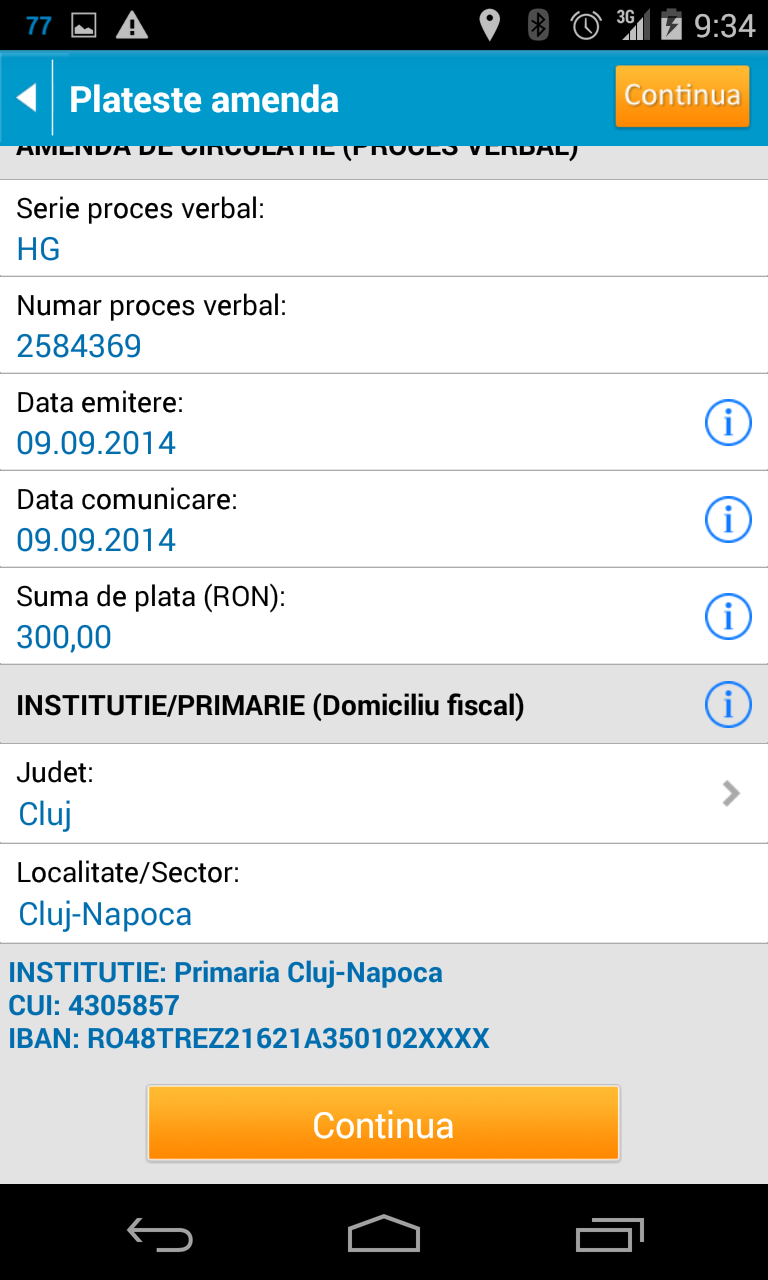Open info for Institutie/Primarie section

[728, 705]
